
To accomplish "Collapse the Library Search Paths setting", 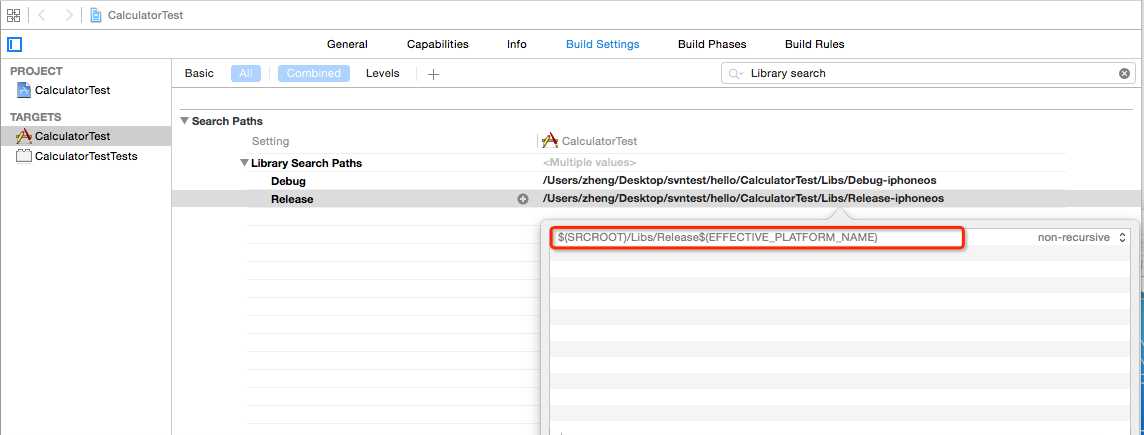I will [x=244, y=163].
